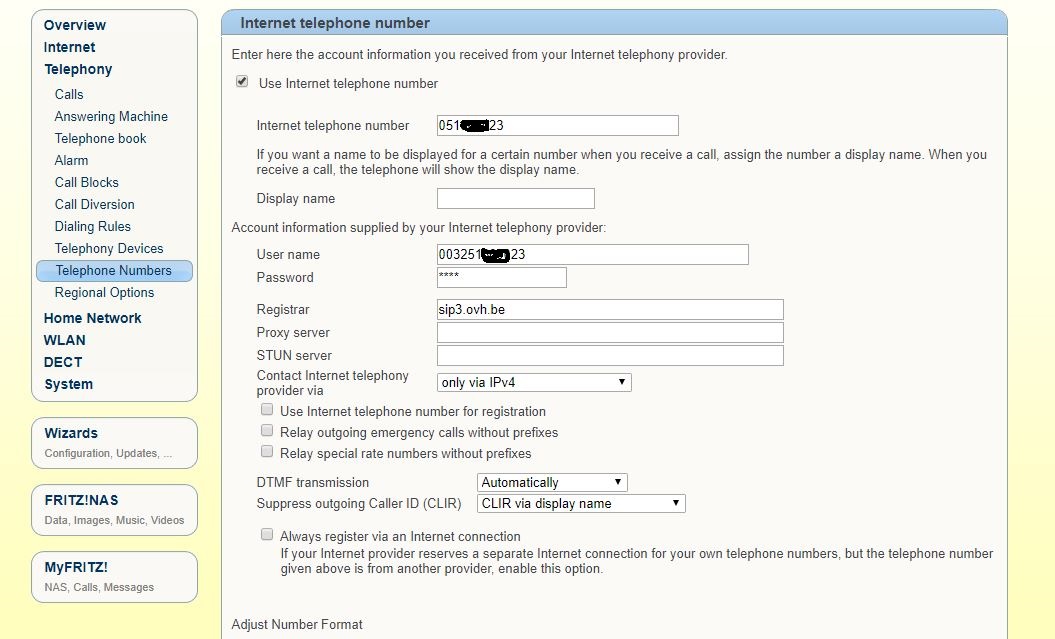Go to the Internet section in sidebar
This screenshot has width=1055, height=639.
[70, 47]
